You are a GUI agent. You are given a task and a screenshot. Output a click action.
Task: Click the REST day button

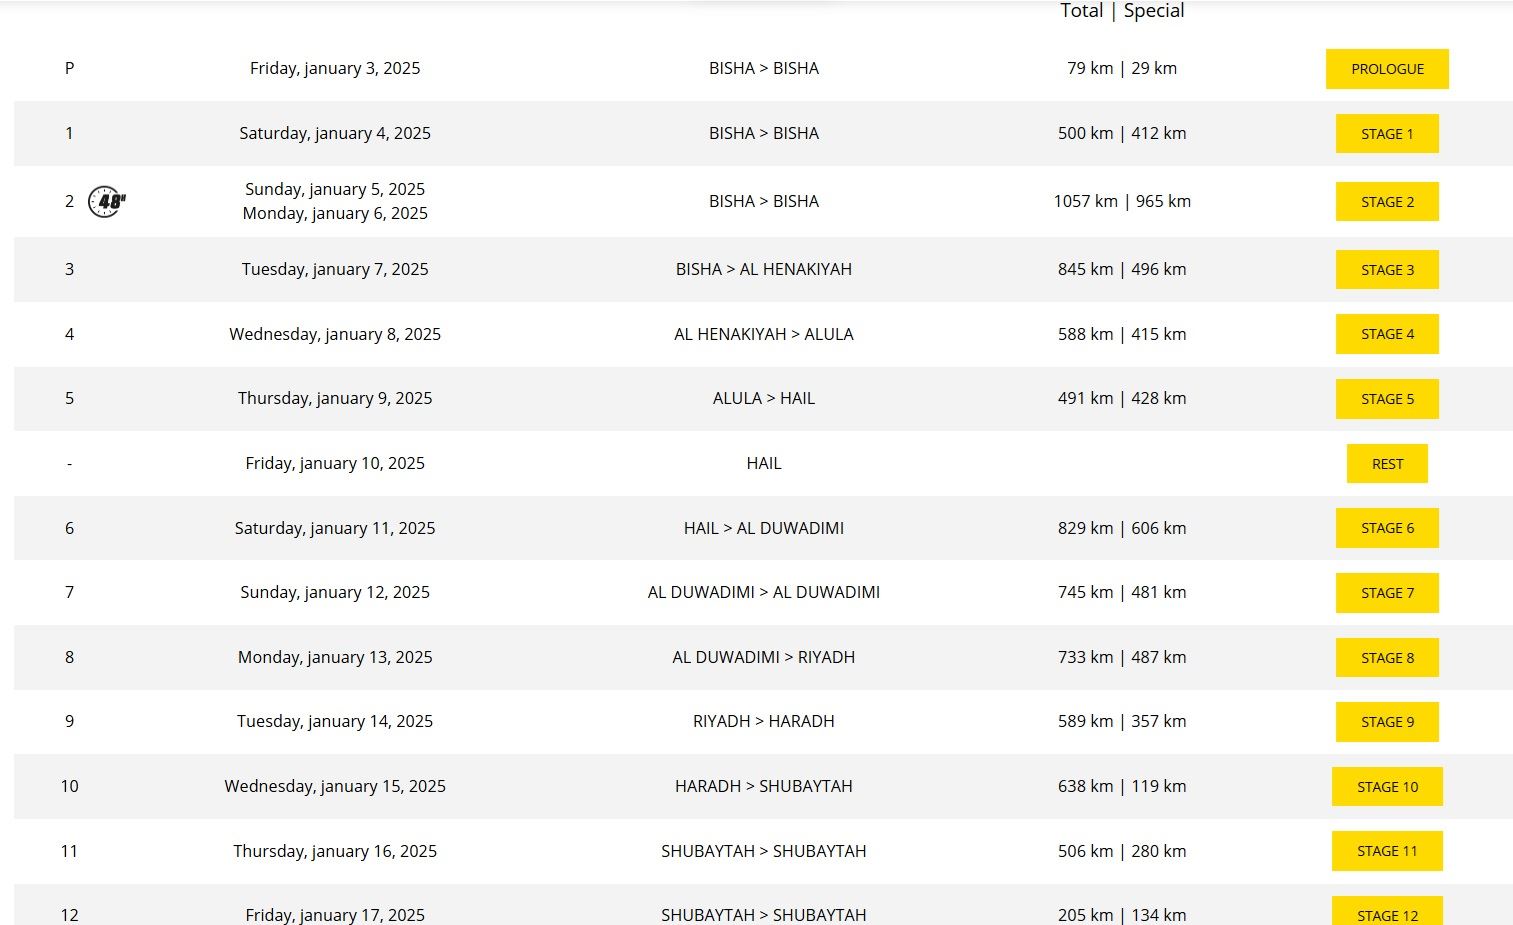pyautogui.click(x=1387, y=464)
